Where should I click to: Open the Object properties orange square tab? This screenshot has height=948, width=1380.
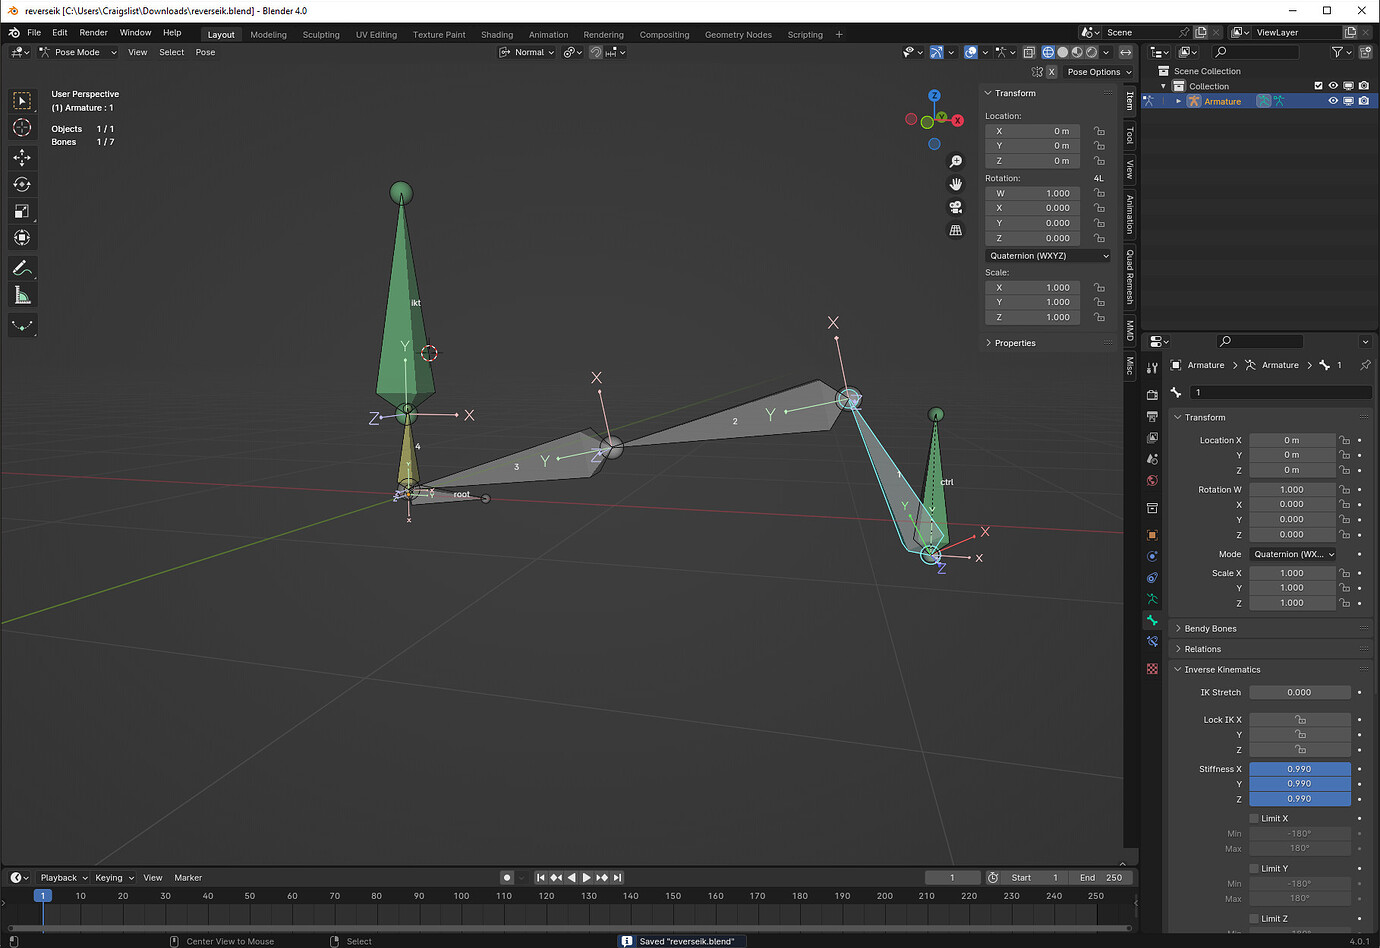point(1152,535)
